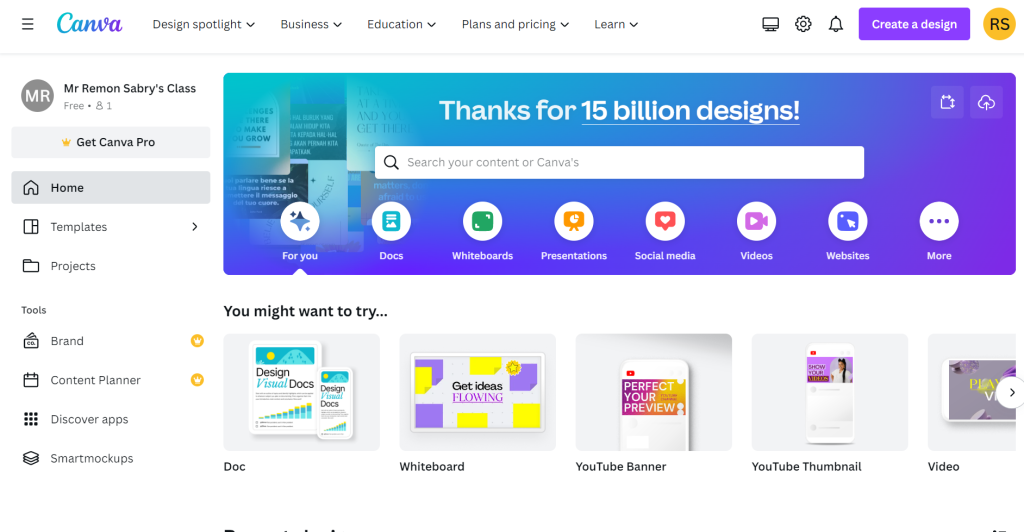
Task: Open the RS account avatar
Action: tap(999, 24)
